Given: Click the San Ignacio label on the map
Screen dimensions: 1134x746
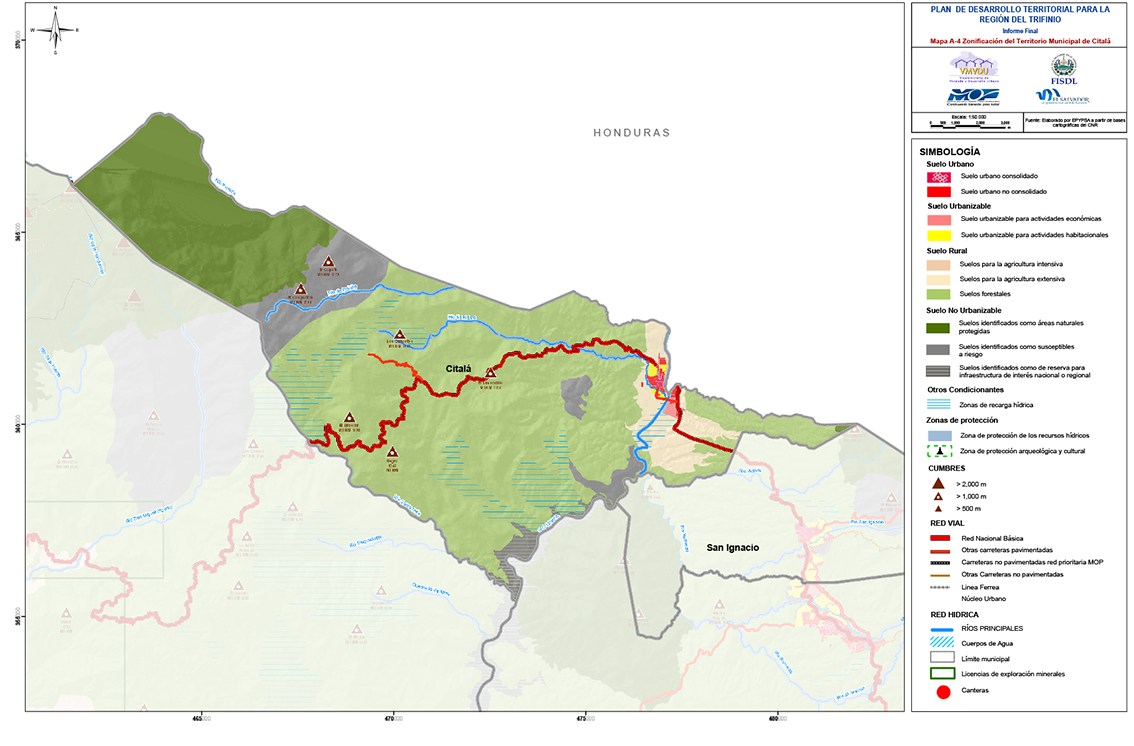Looking at the screenshot, I should (732, 547).
